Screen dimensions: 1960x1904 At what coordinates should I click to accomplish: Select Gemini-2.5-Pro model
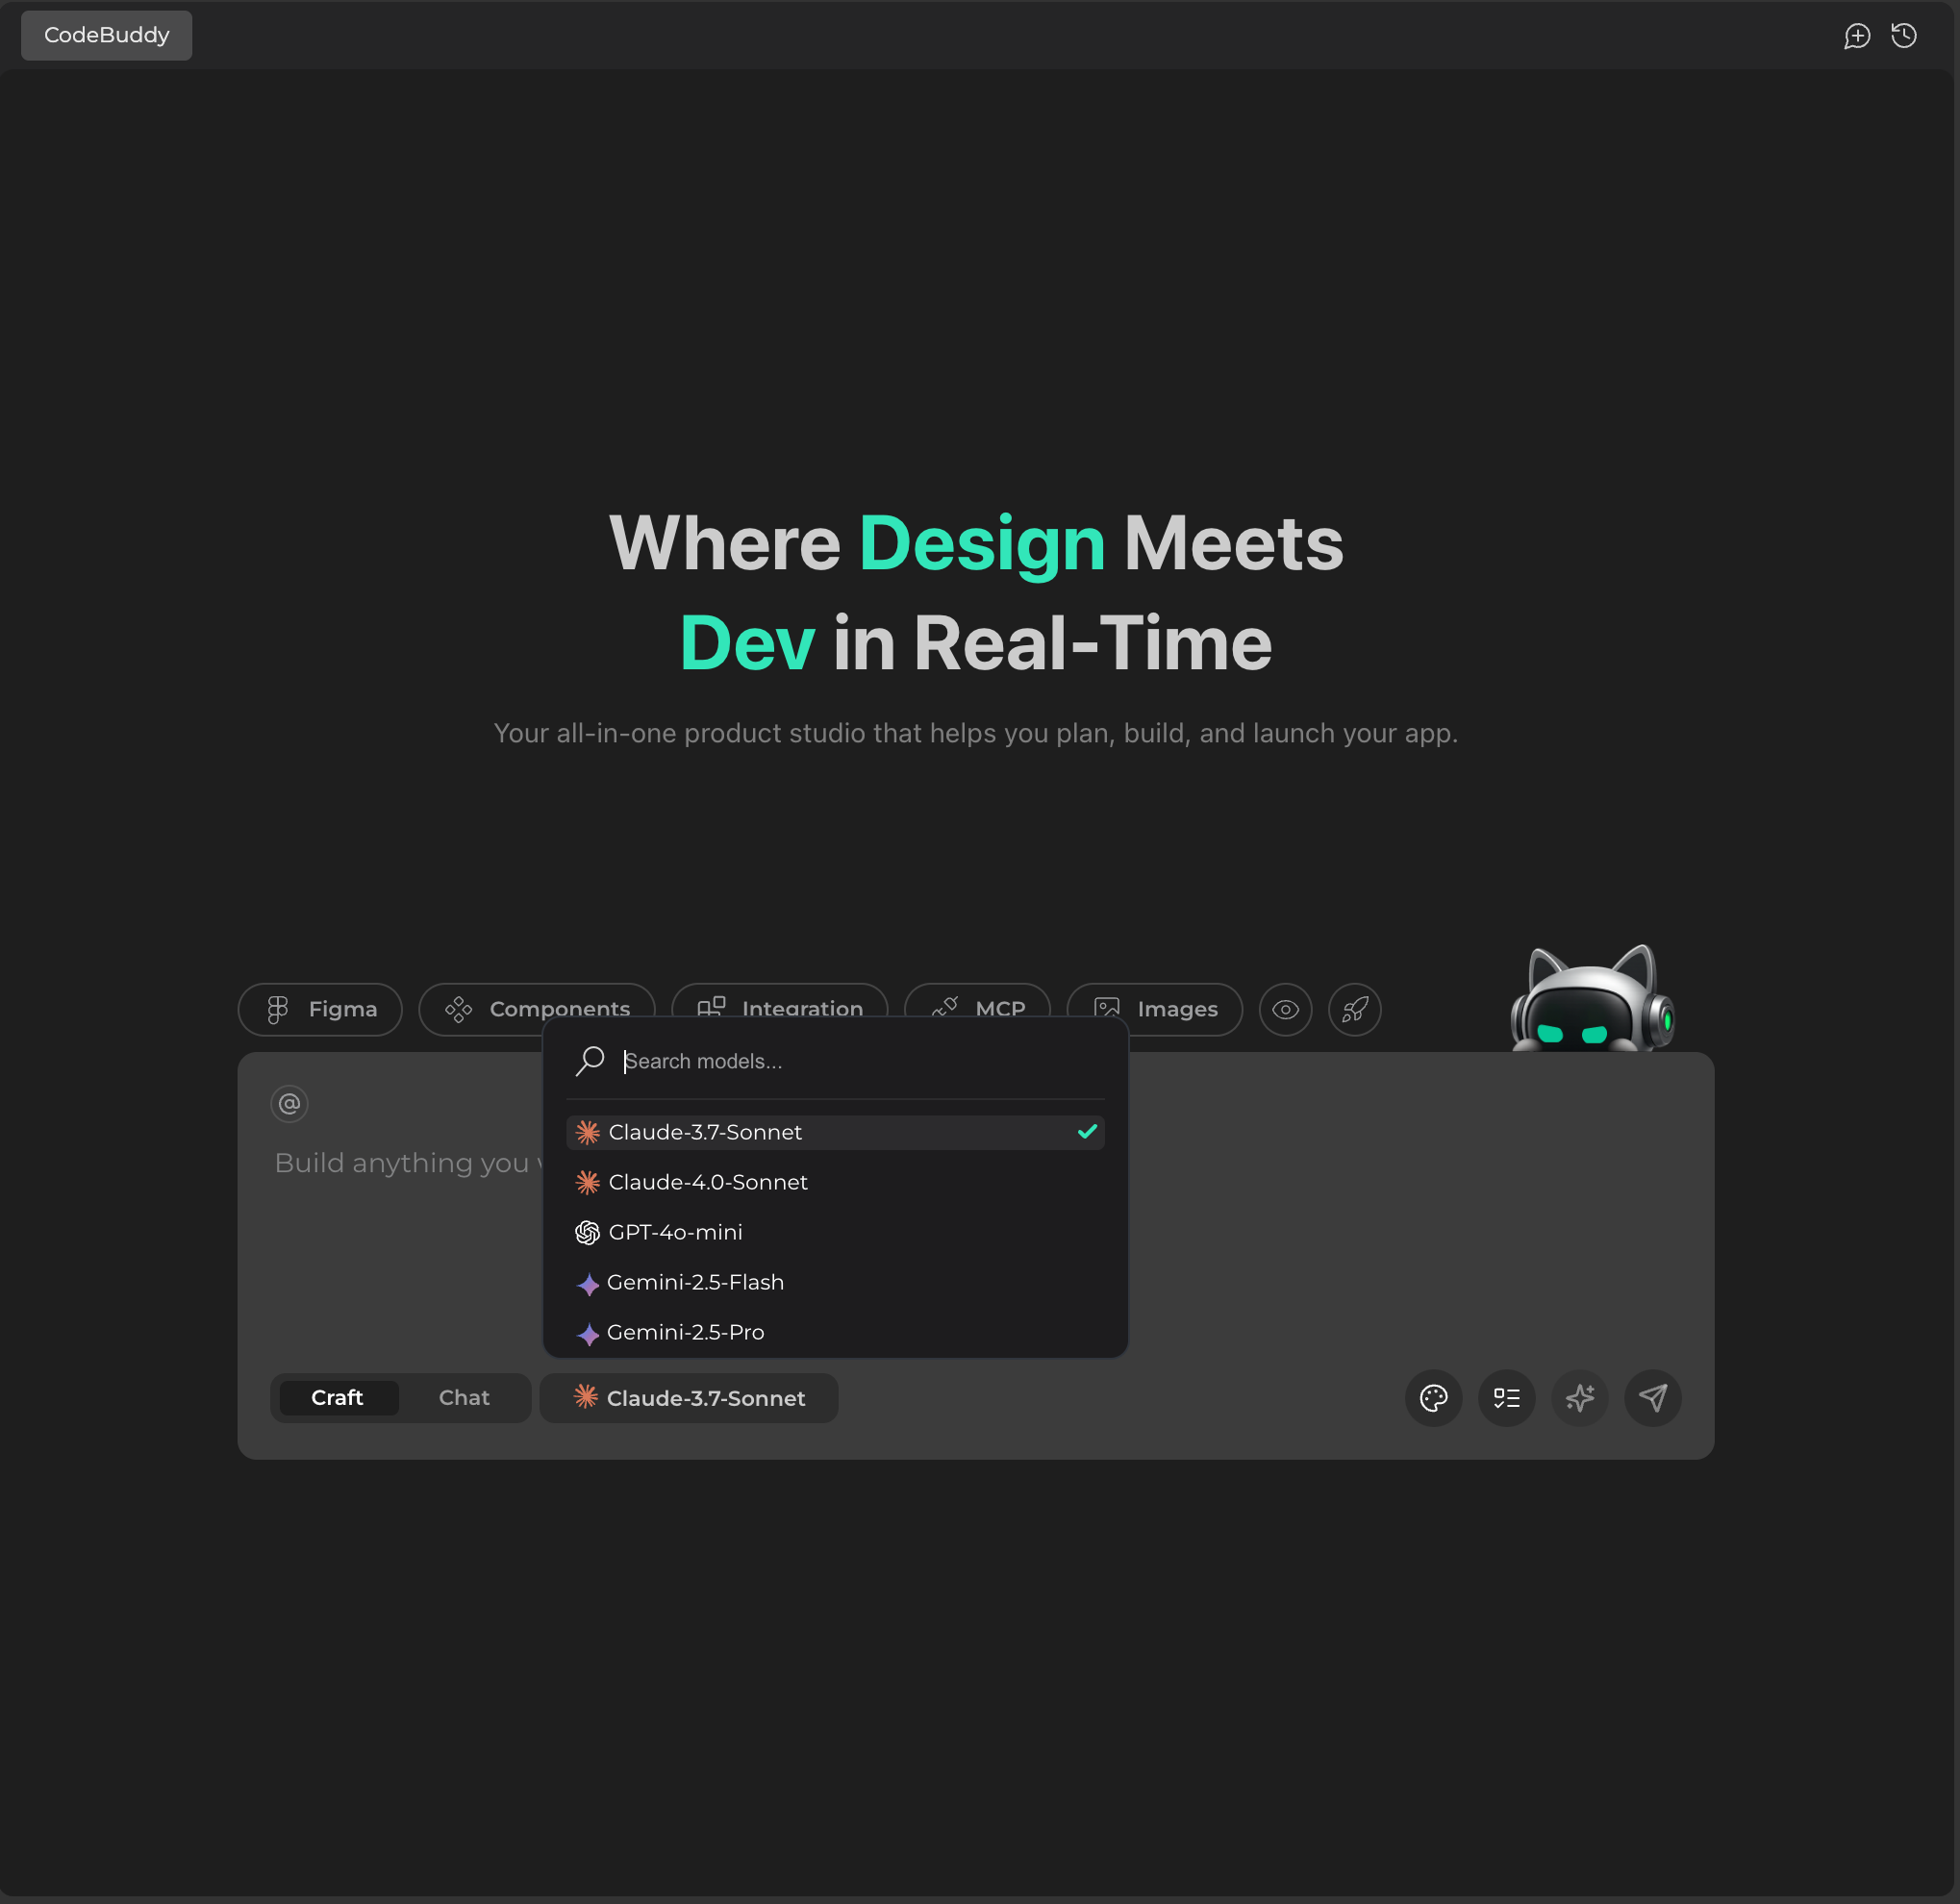[x=835, y=1332]
